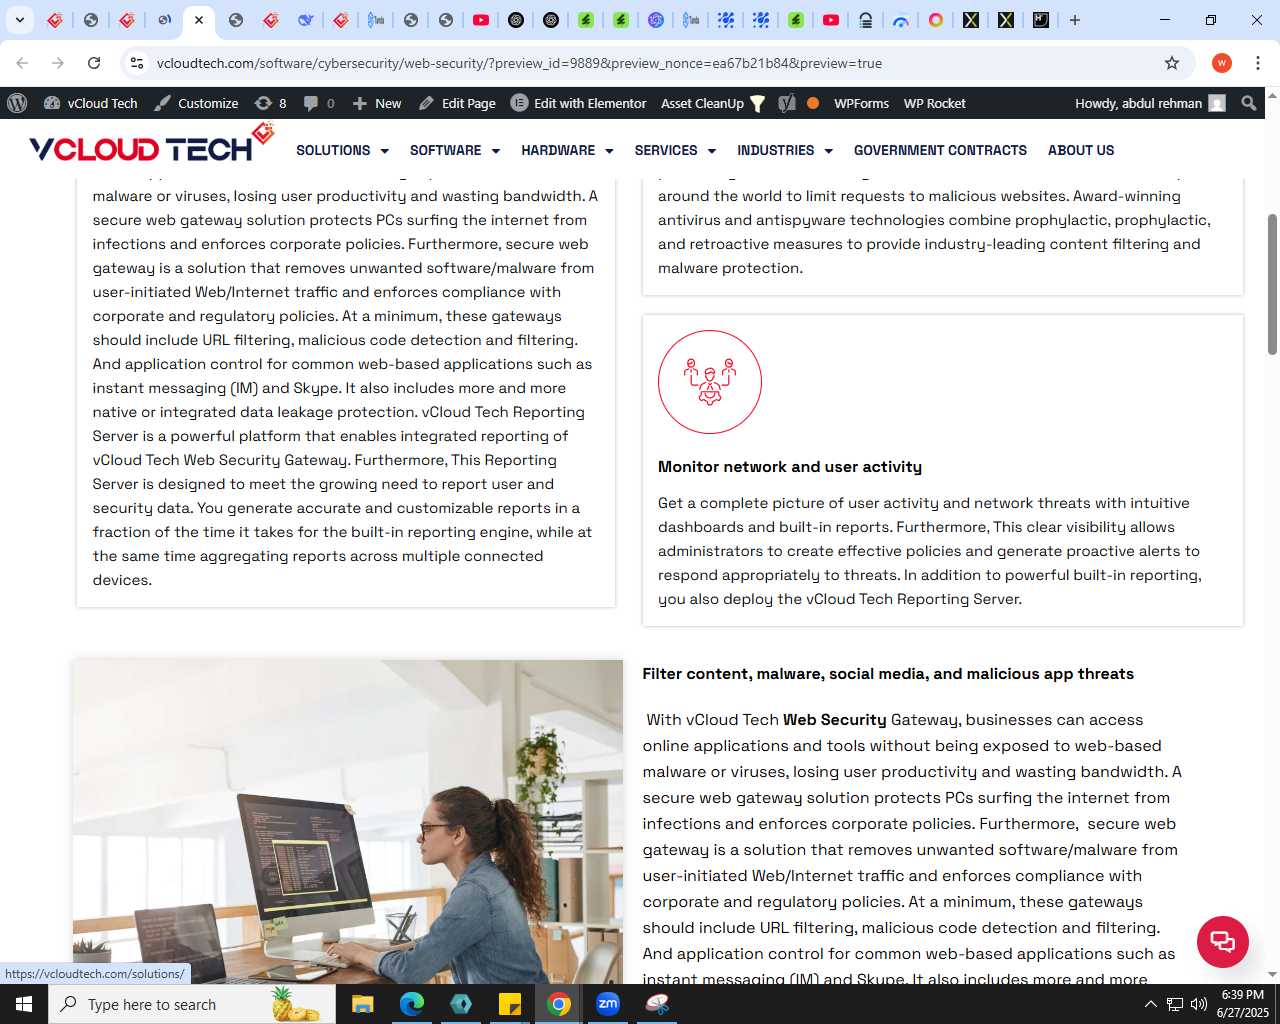The width and height of the screenshot is (1280, 1024).
Task: Open the Asset CleanUp admin bar item
Action: 712,103
